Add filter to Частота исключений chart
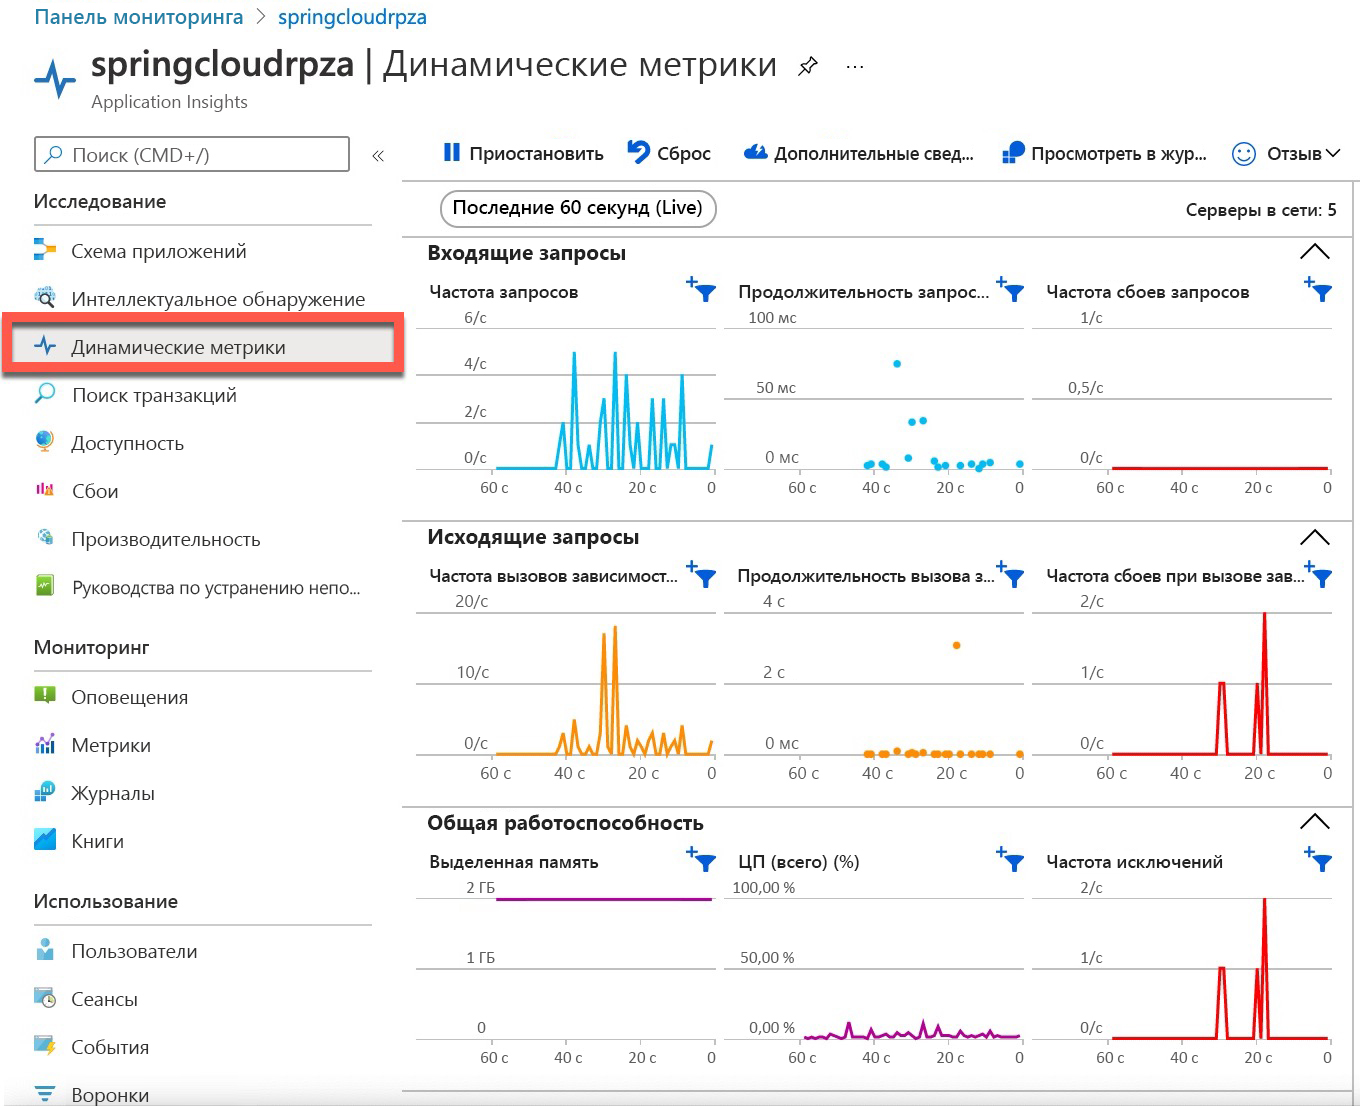This screenshot has width=1360, height=1106. pos(1319,860)
